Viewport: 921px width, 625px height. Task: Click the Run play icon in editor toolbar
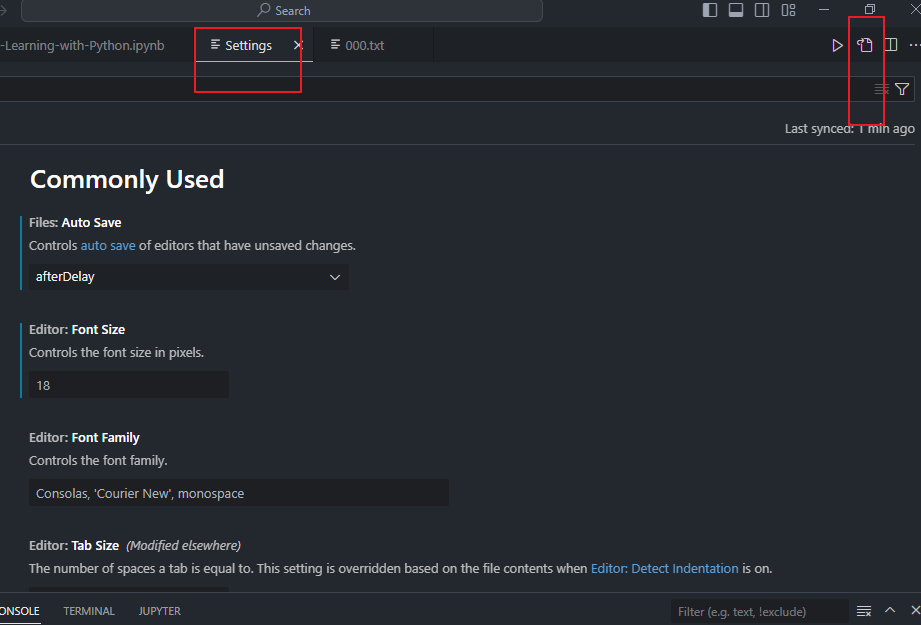[x=838, y=45]
